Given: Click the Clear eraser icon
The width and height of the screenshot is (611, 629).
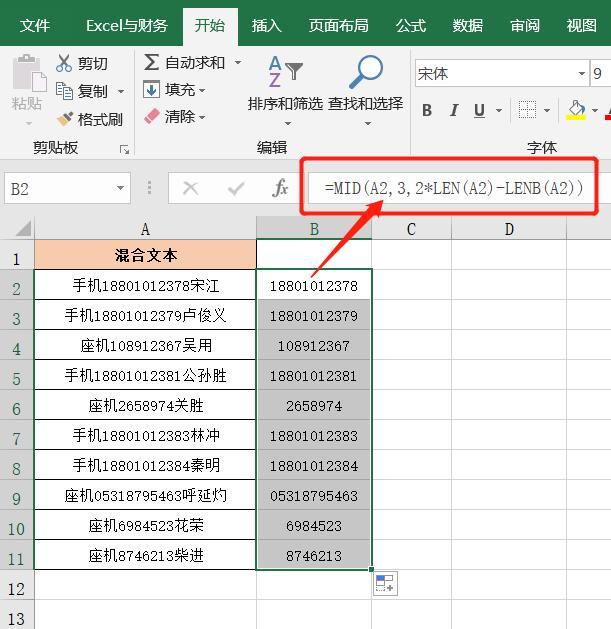Looking at the screenshot, I should [152, 117].
